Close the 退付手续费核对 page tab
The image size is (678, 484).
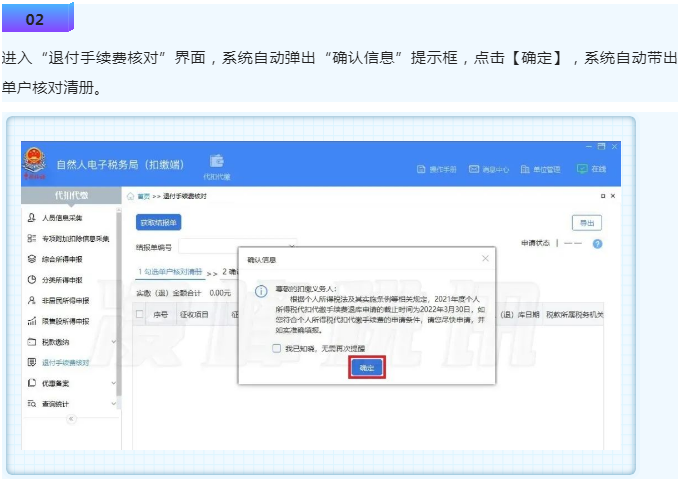(x=613, y=196)
